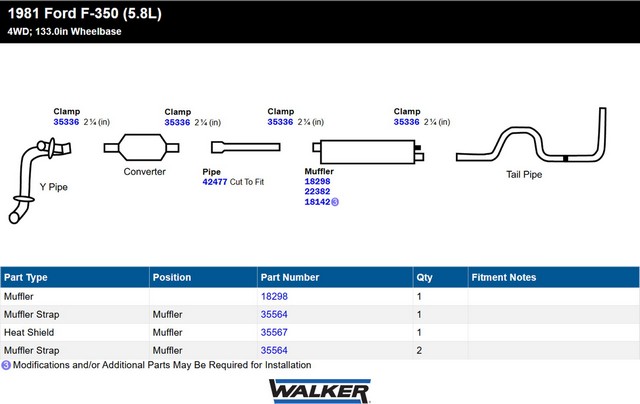Click the 'Tail Pipe' label
The height and width of the screenshot is (404, 640).
coord(524,175)
